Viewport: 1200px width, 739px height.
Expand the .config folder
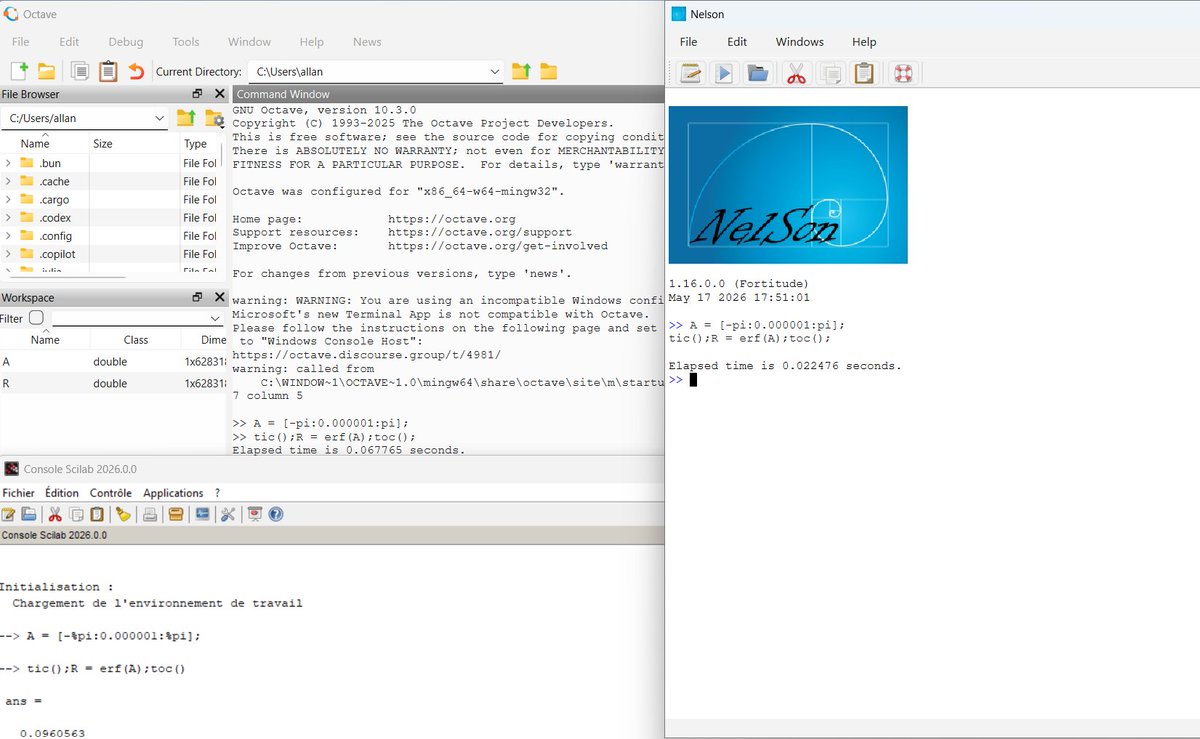click(x=9, y=236)
